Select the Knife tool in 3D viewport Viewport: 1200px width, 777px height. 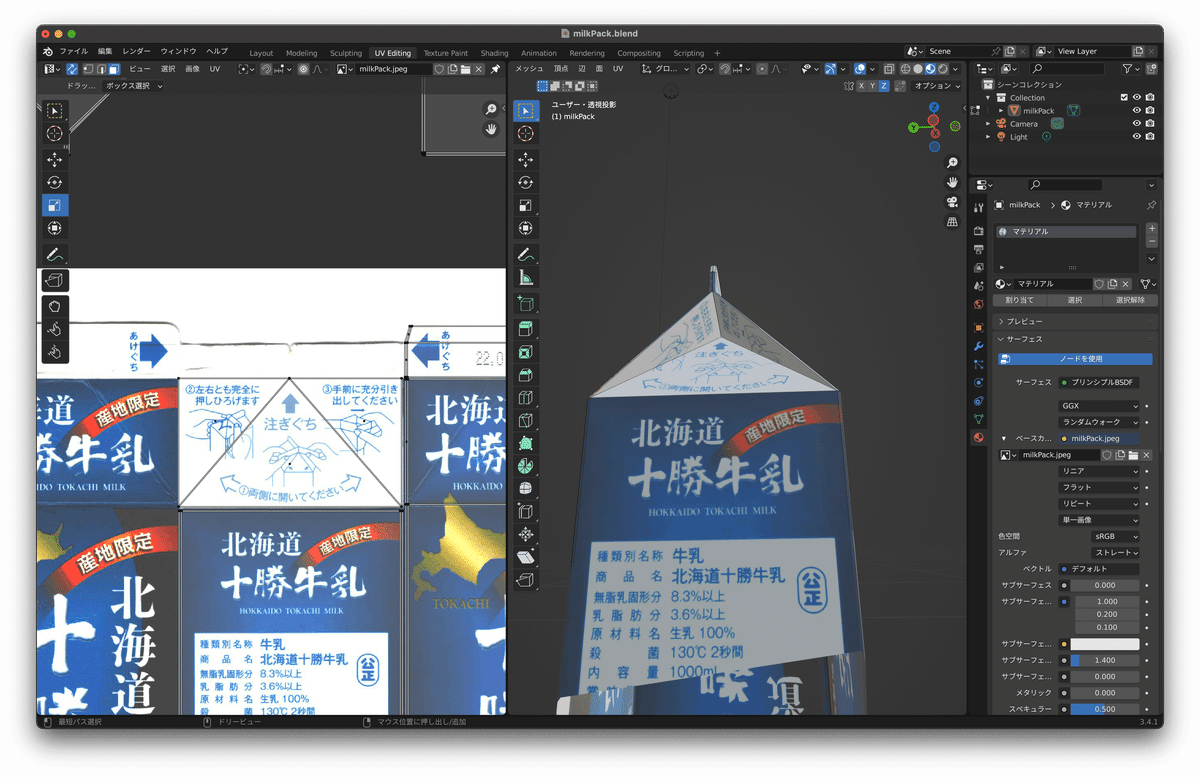pyautogui.click(x=526, y=420)
